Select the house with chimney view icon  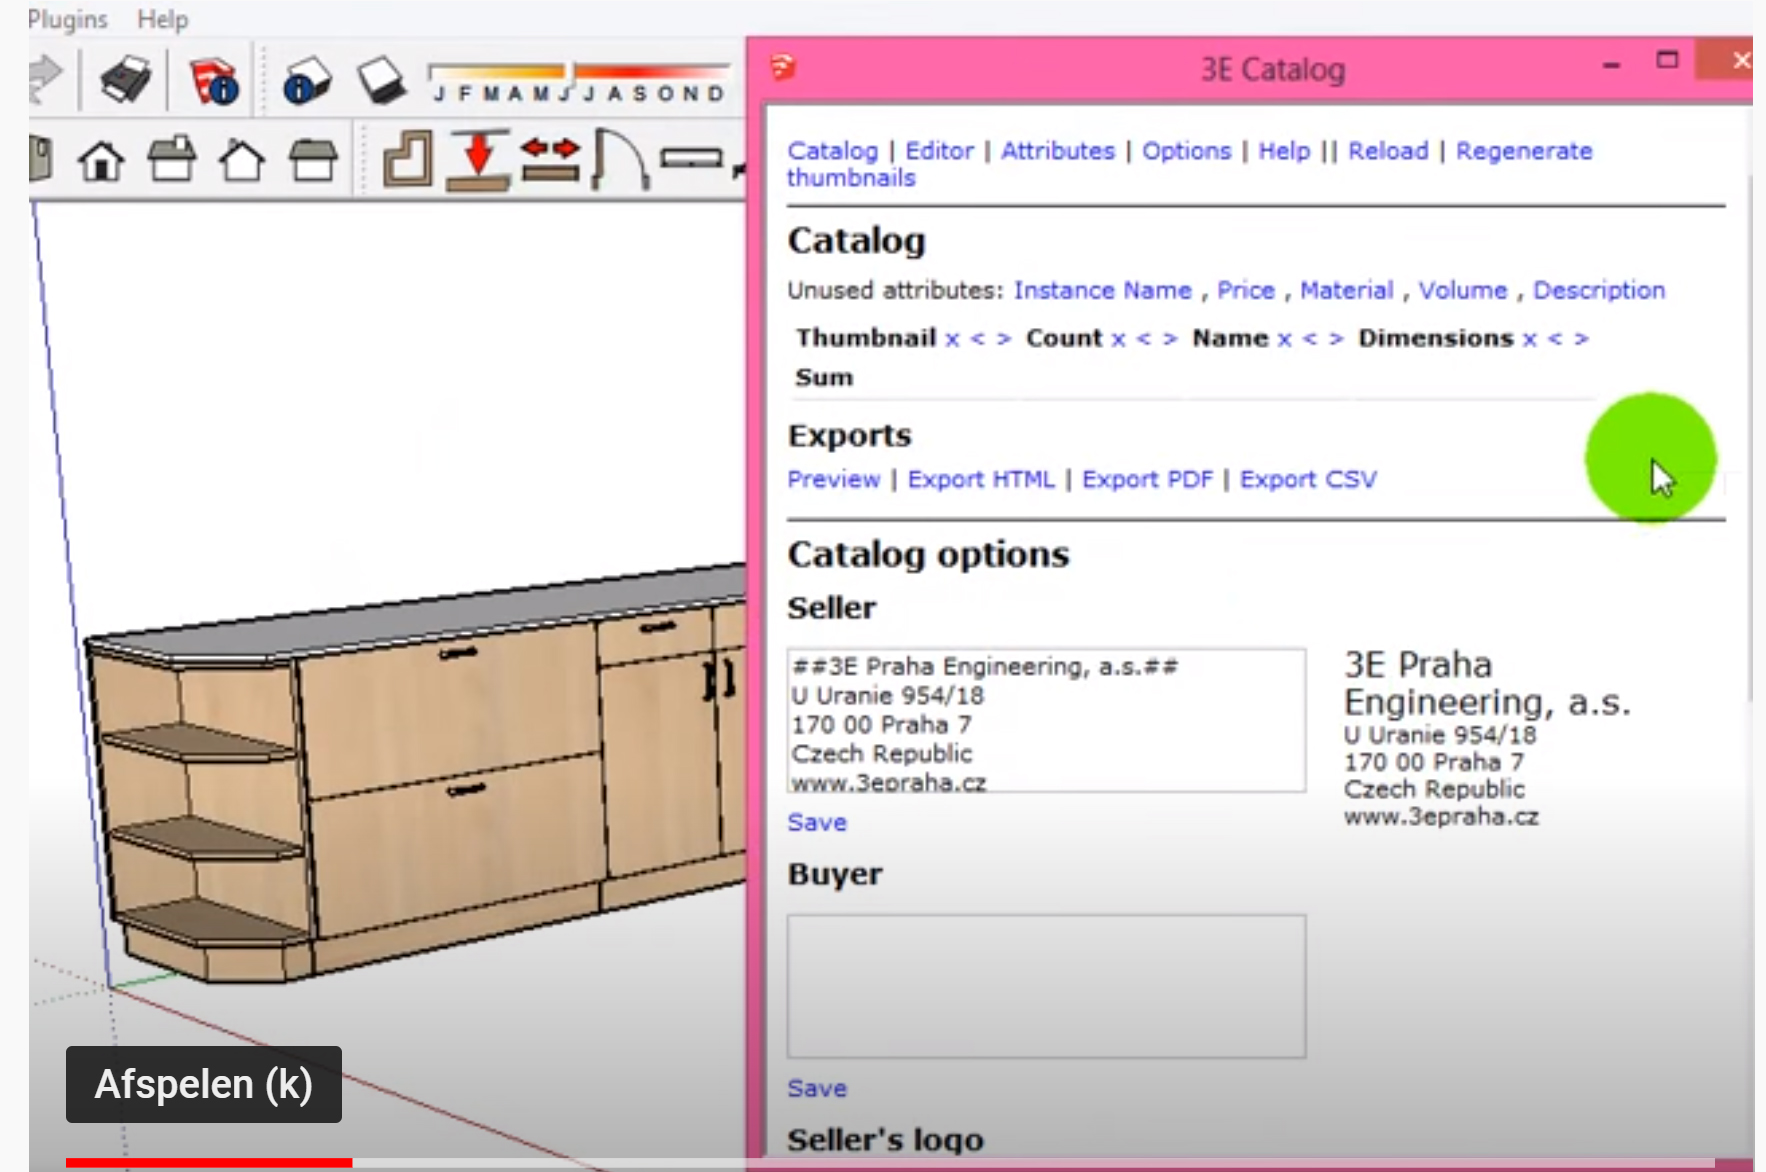(x=172, y=159)
